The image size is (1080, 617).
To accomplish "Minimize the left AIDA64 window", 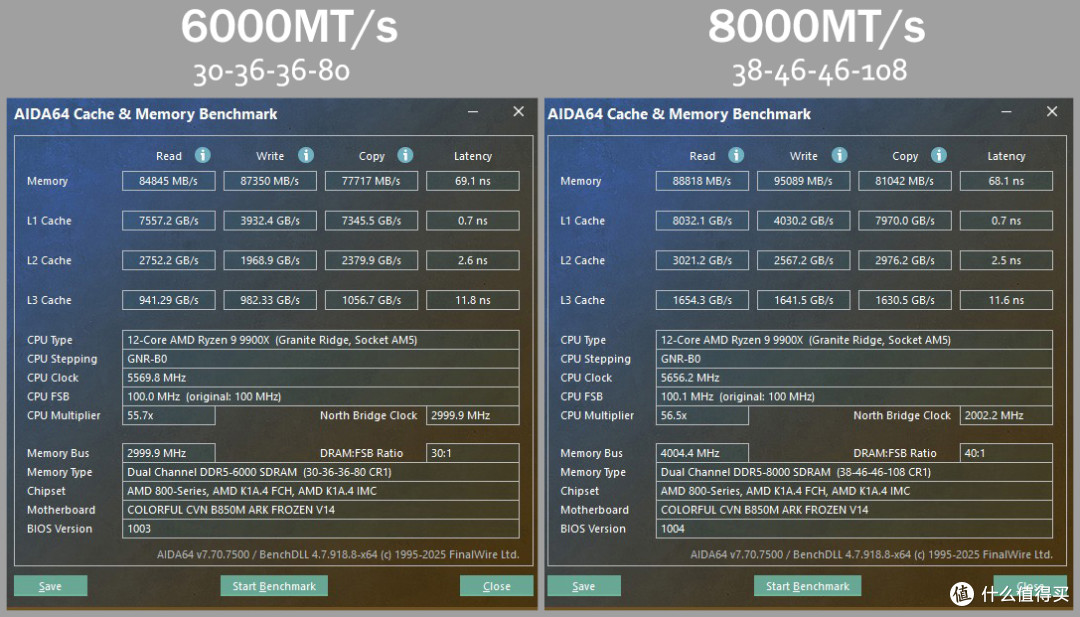I will (473, 112).
